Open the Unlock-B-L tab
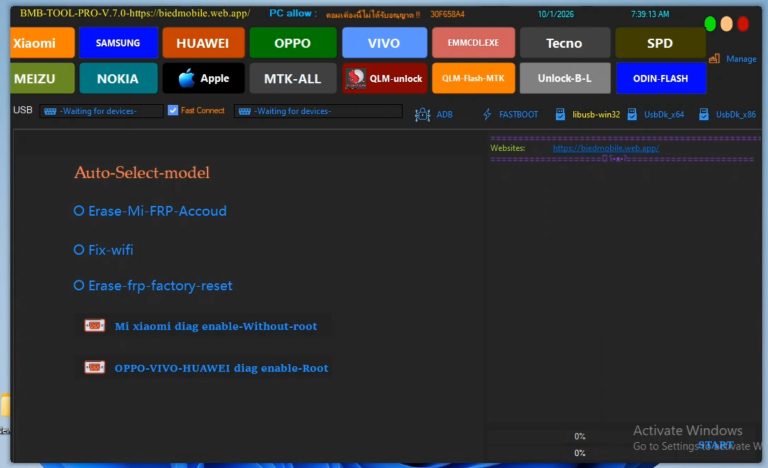768x468 pixels. coord(565,78)
